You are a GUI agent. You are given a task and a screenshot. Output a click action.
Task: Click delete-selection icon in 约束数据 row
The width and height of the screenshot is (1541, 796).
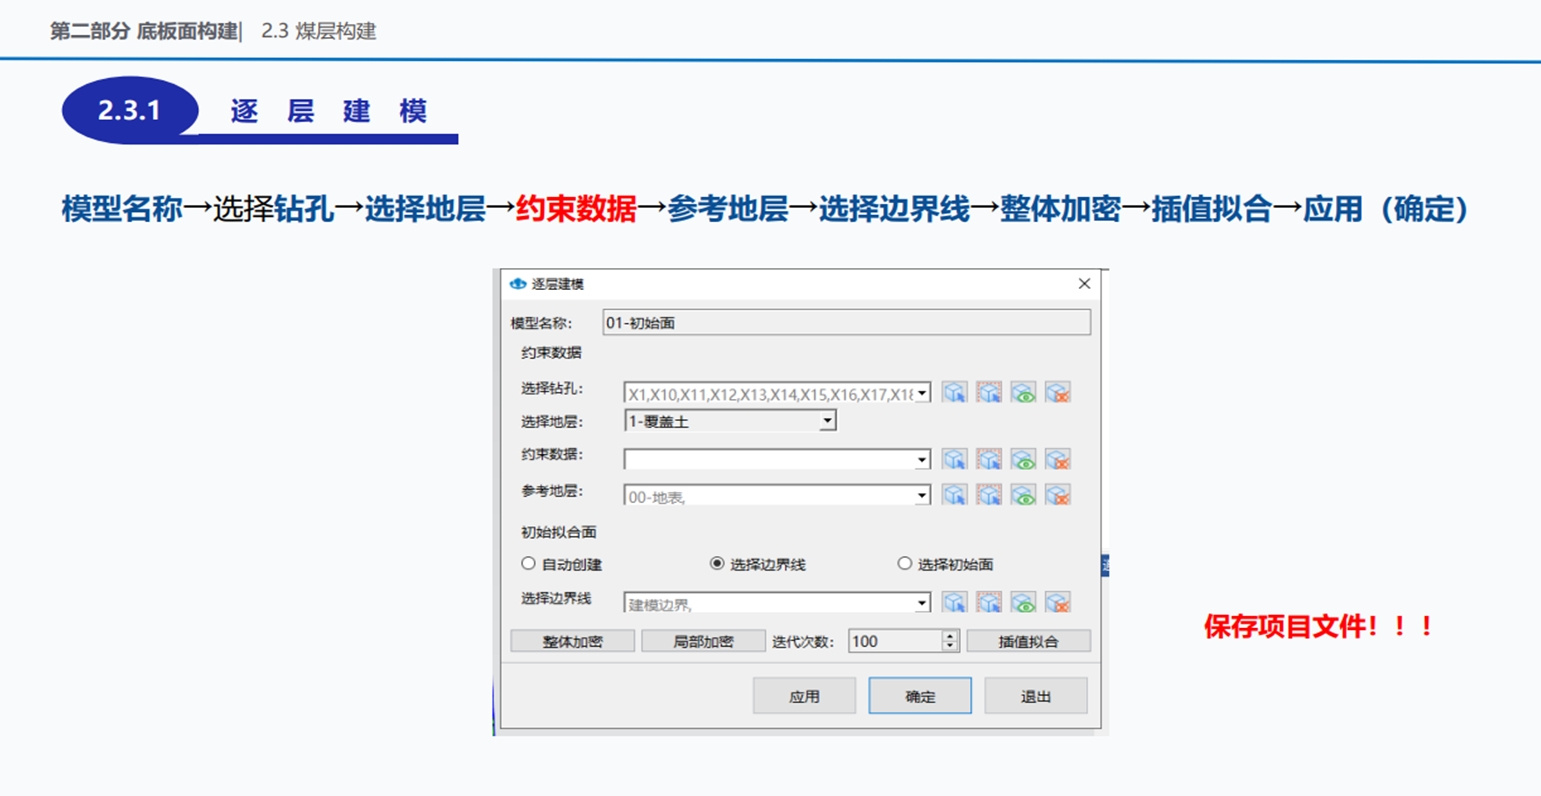[x=1058, y=459]
